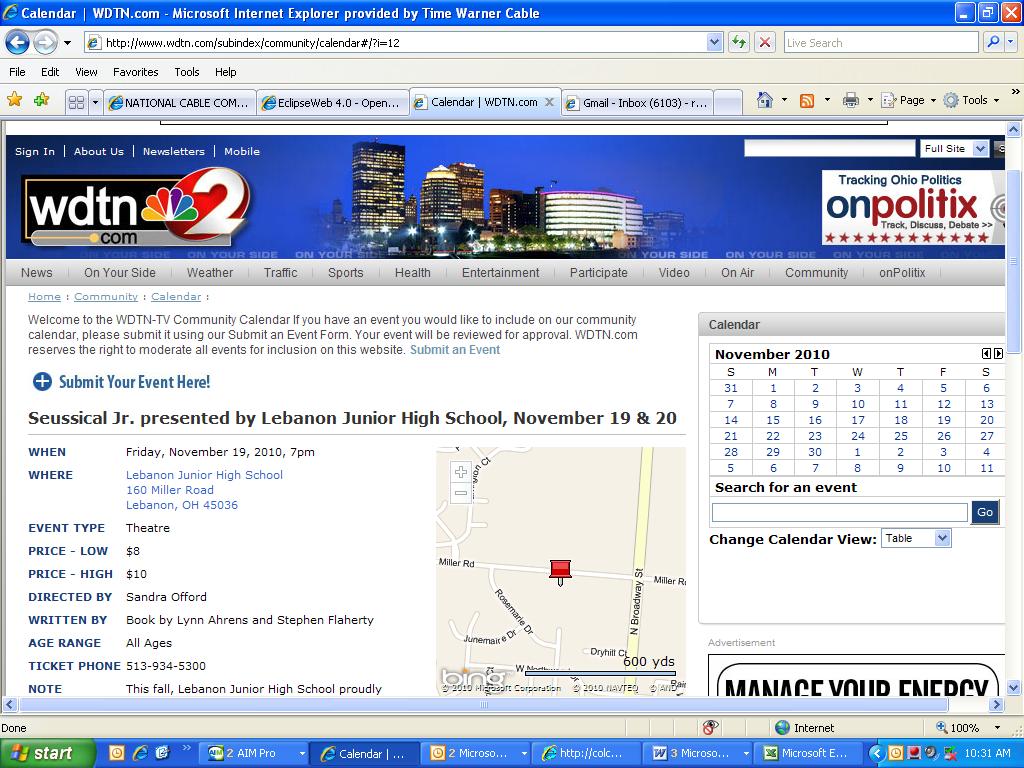This screenshot has width=1024, height=768.
Task: Open the Tools menu in menu bar
Action: tap(187, 72)
